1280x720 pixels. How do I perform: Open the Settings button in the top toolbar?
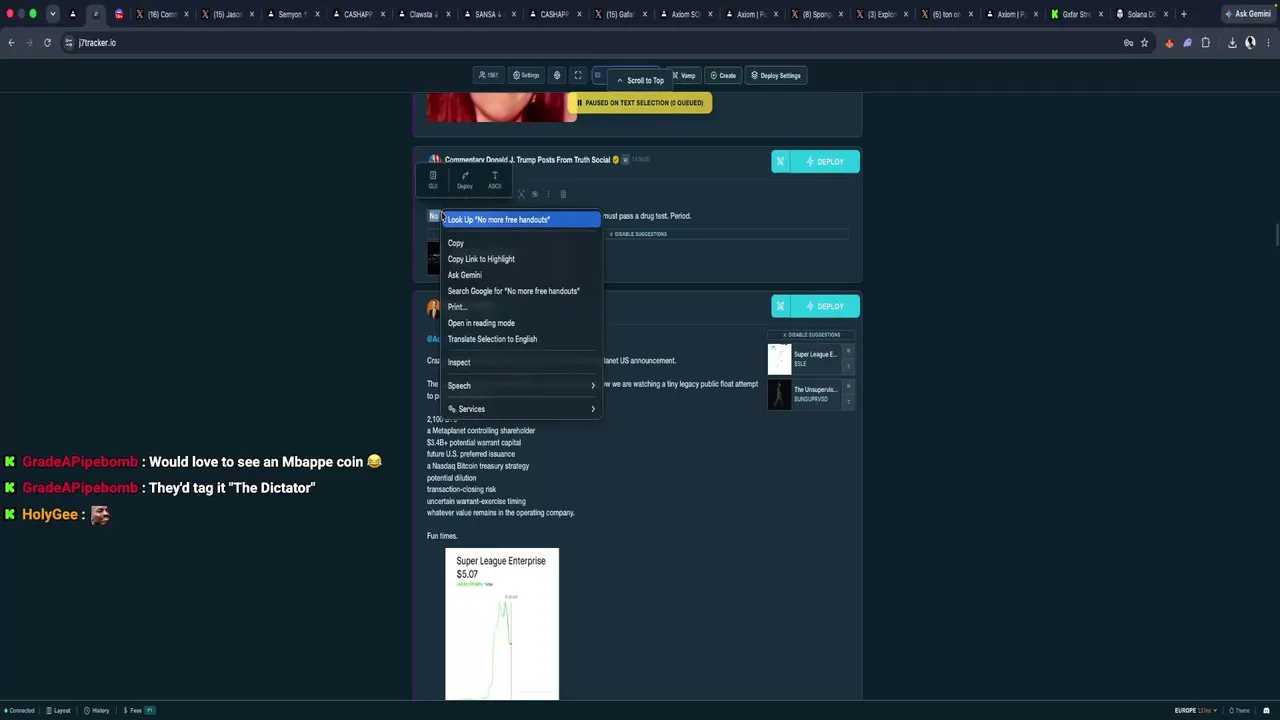[526, 75]
